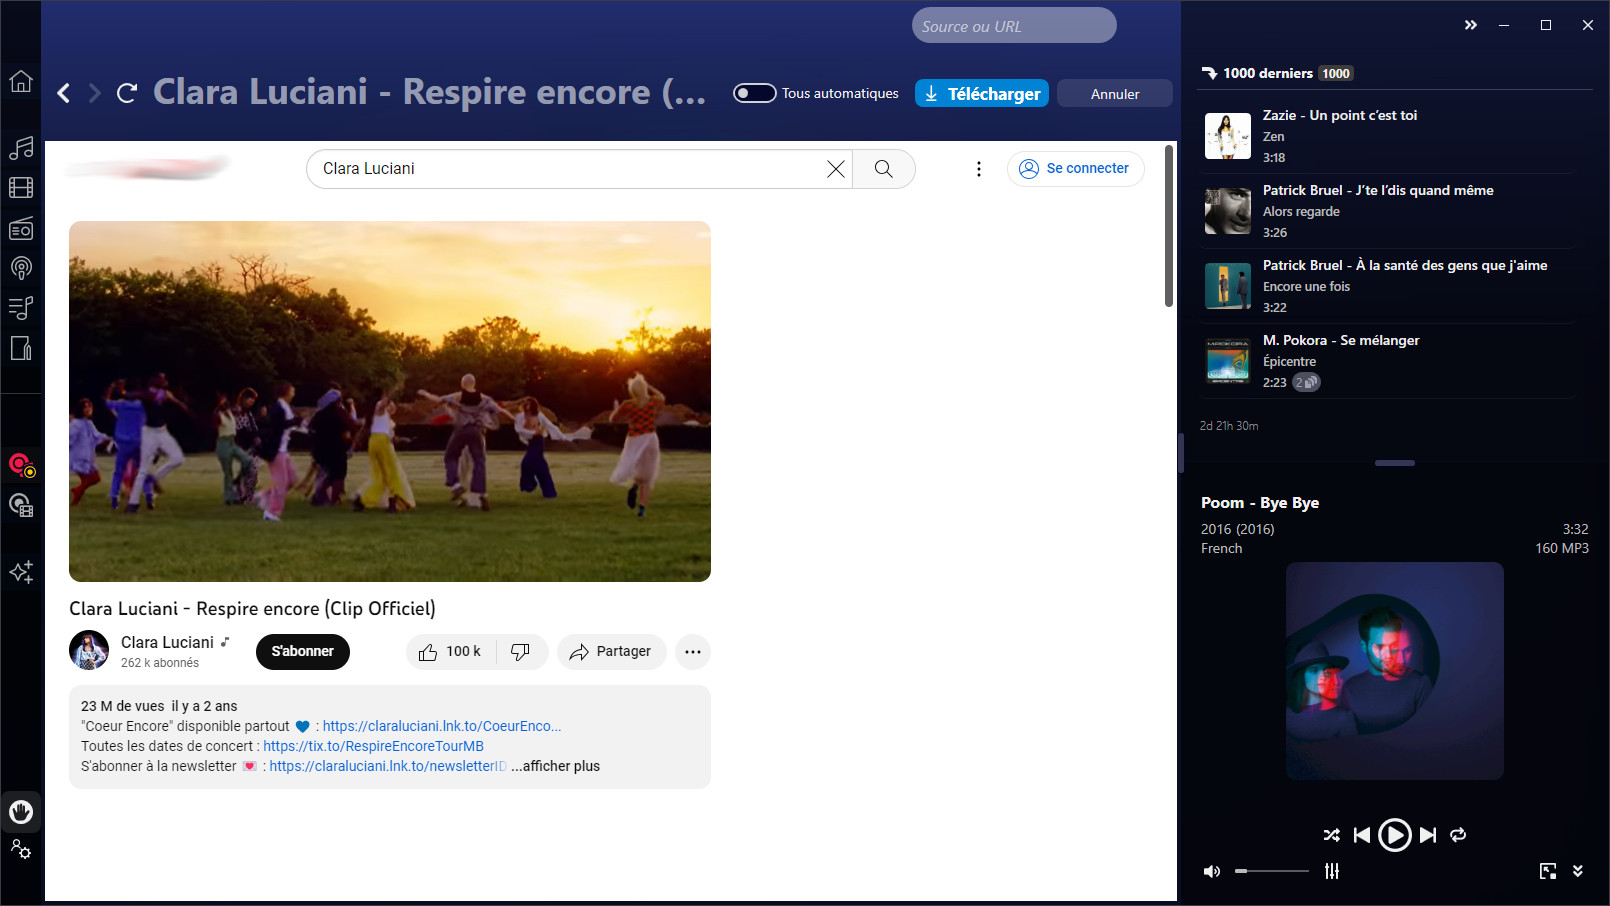Reload the page with refresh icon
This screenshot has height=906, width=1610.
pyautogui.click(x=127, y=93)
